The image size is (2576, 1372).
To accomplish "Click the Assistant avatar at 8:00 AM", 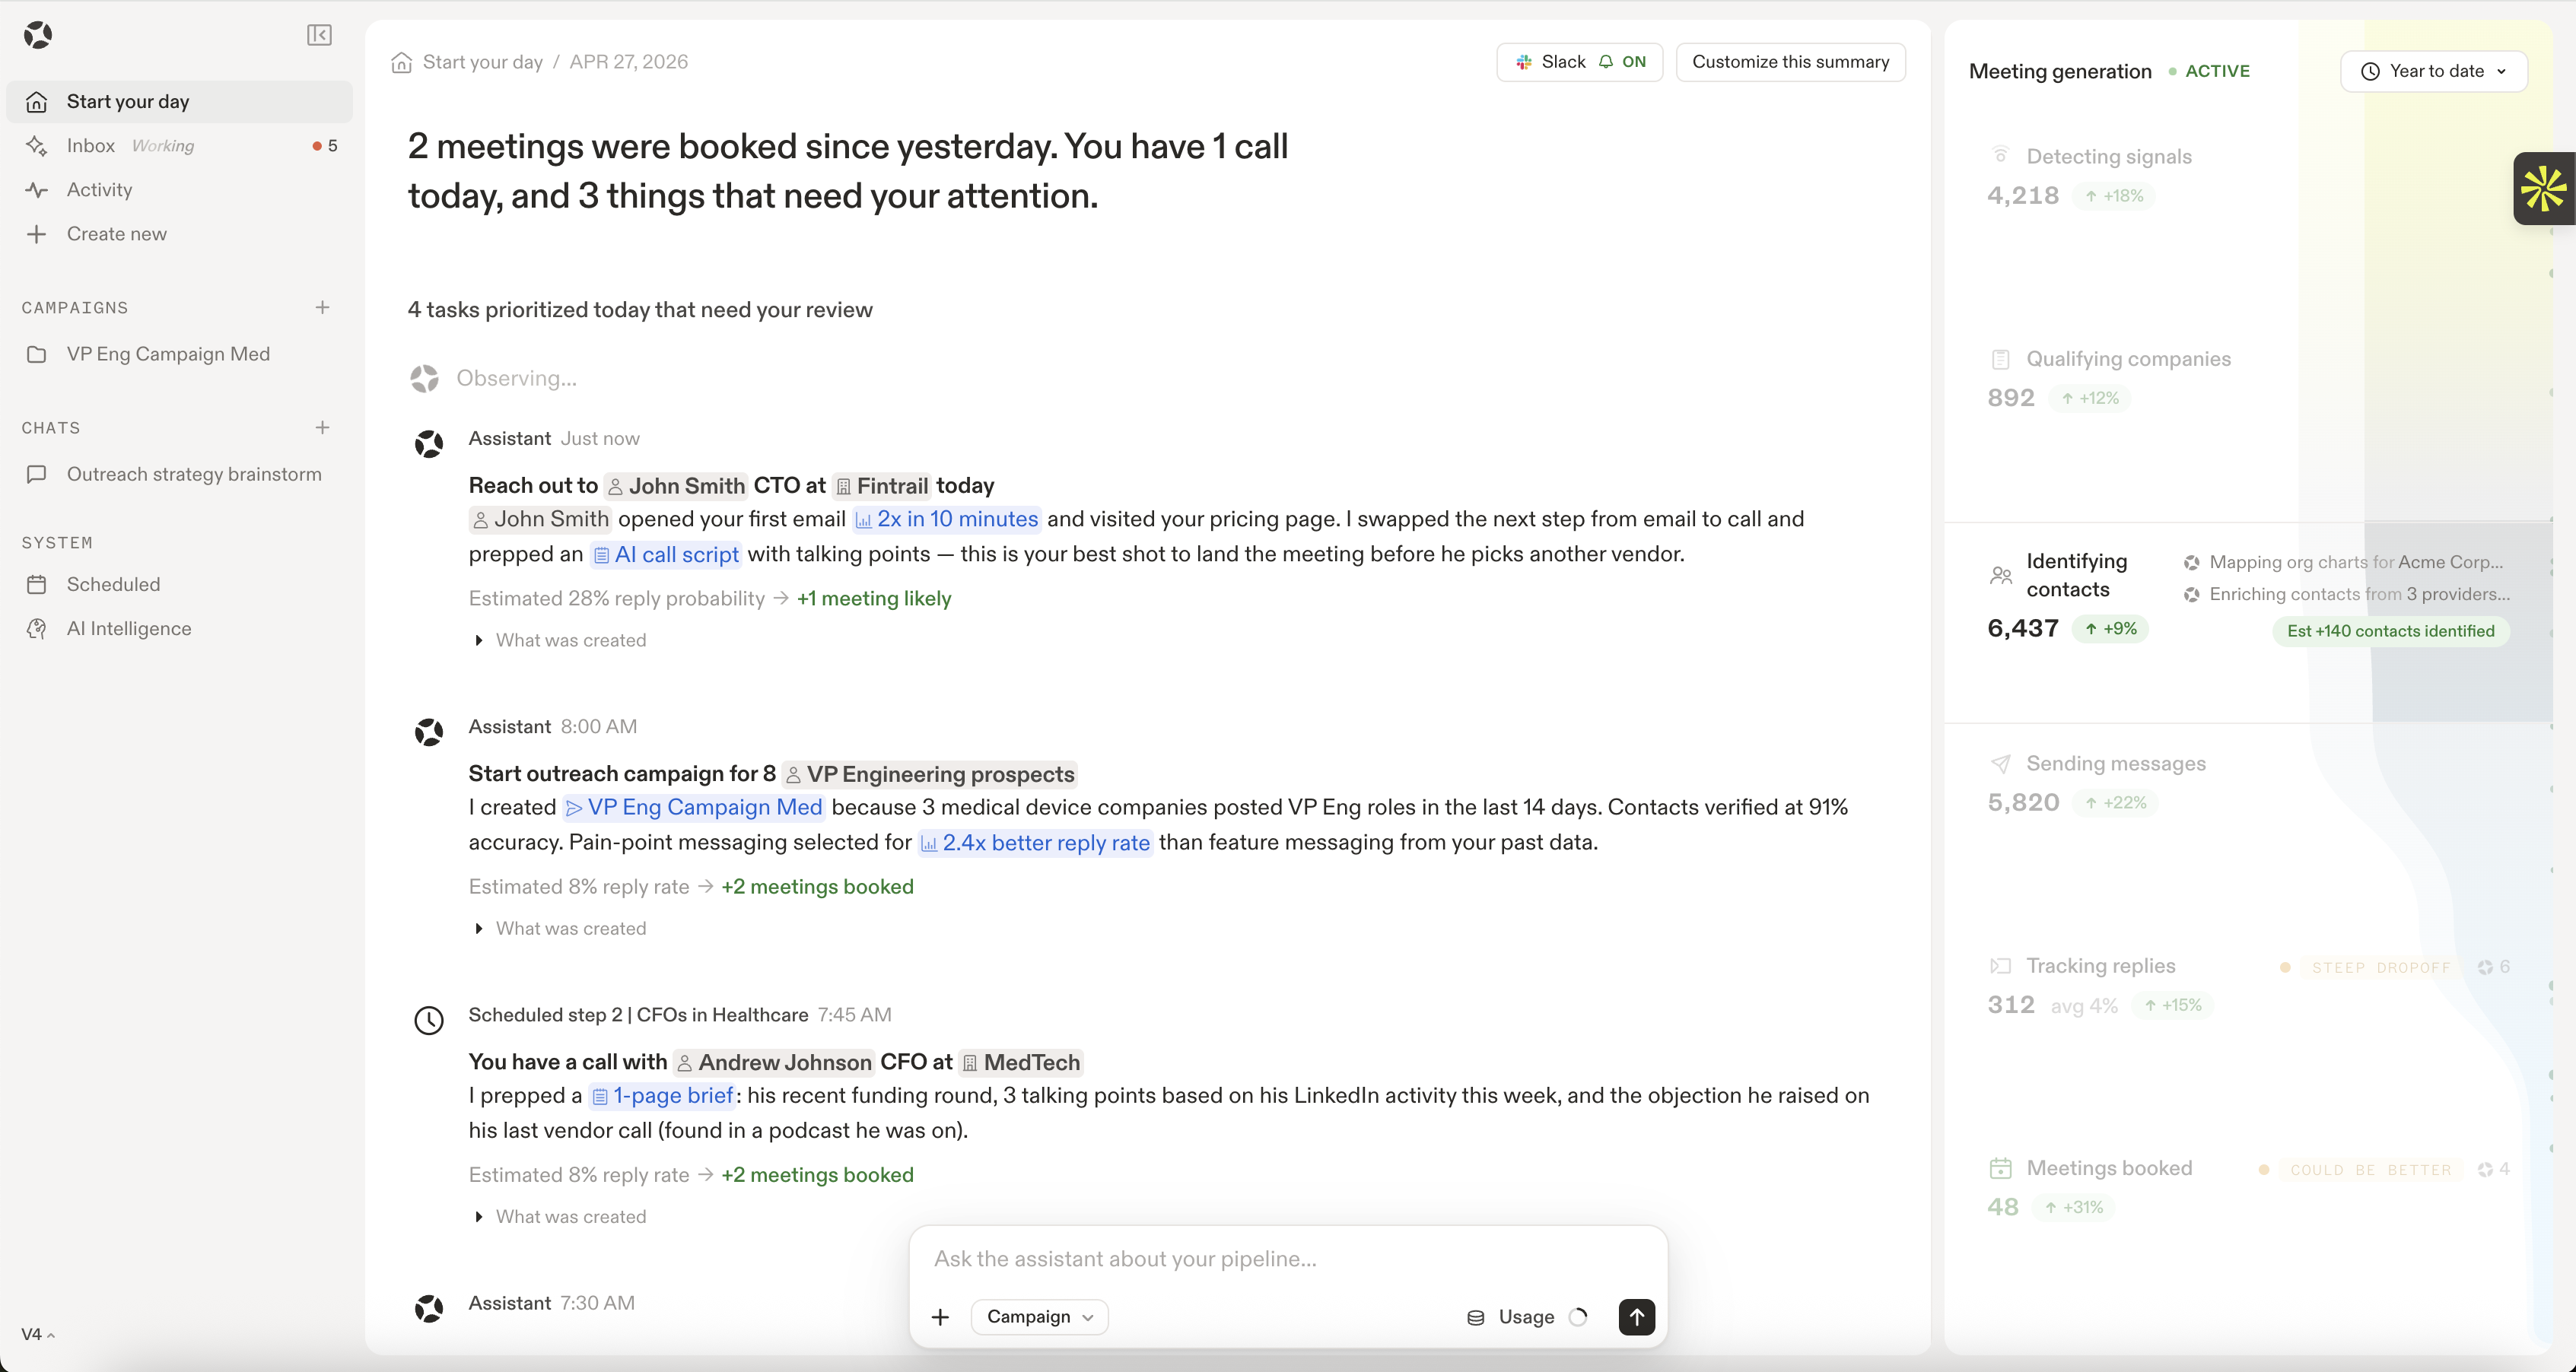I will point(429,732).
